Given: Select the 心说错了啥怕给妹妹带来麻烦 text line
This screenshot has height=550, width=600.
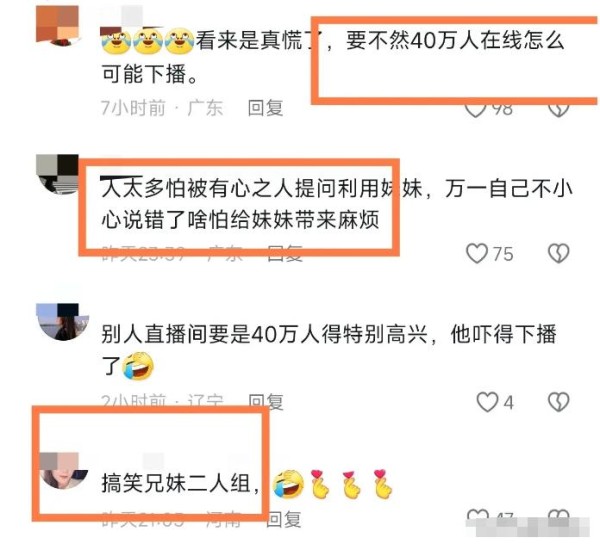Looking at the screenshot, I should point(240,220).
